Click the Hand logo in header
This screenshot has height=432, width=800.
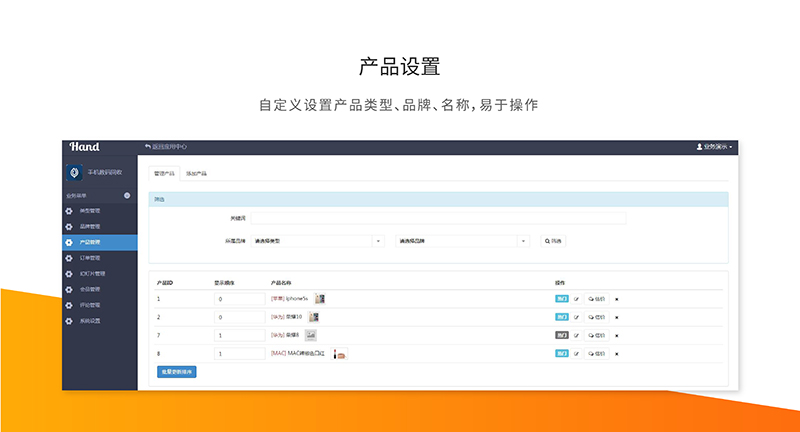[x=85, y=147]
